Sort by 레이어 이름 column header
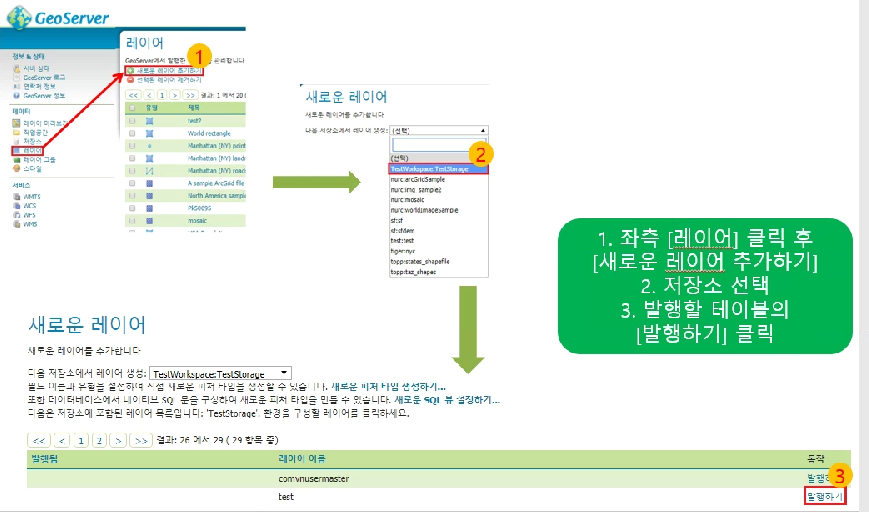869x512 pixels. [301, 459]
